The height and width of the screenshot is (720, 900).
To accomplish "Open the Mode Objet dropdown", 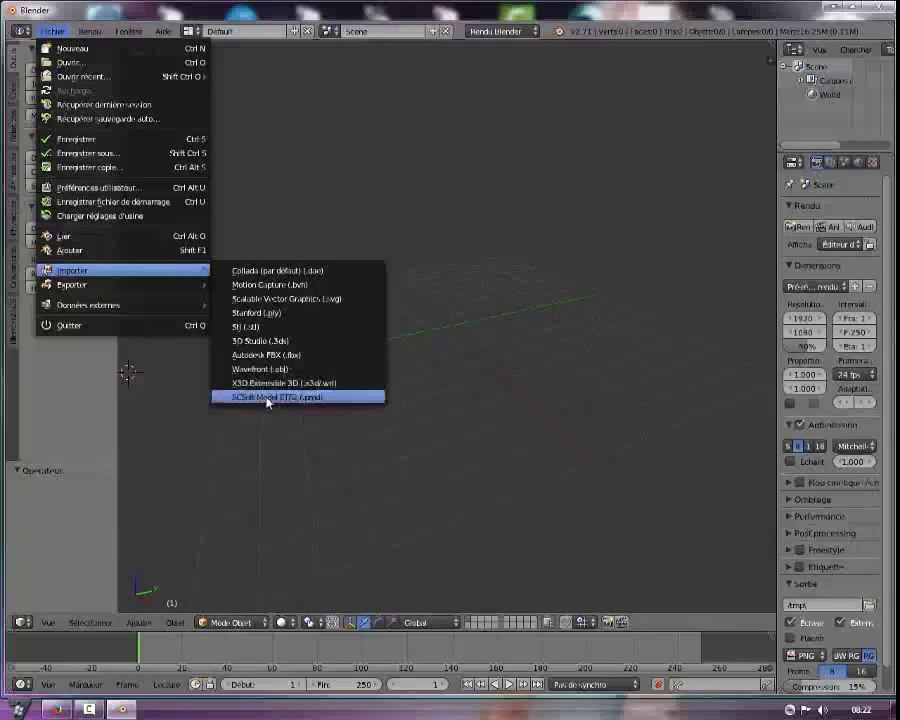I will click(232, 622).
